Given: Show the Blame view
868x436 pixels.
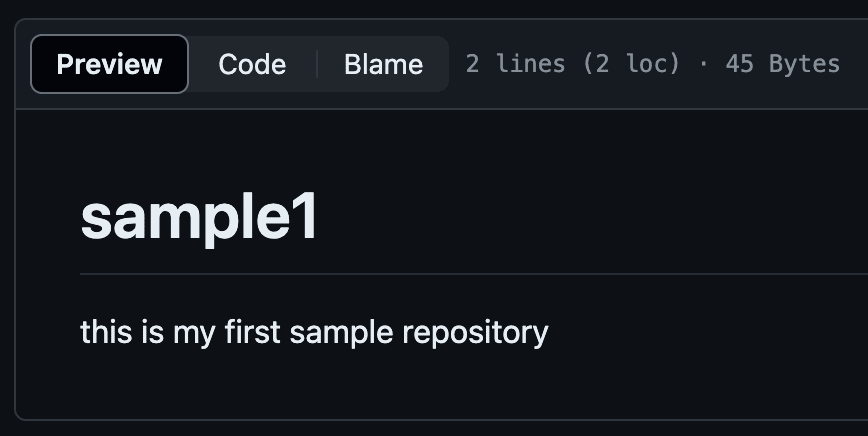Looking at the screenshot, I should 384,64.
